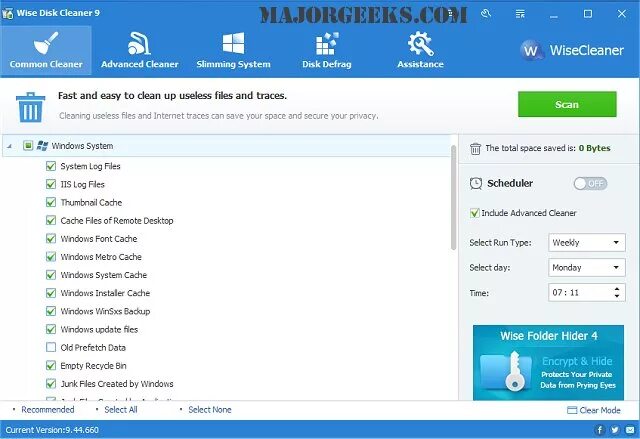Click the Scheduler clock icon

pyautogui.click(x=476, y=184)
